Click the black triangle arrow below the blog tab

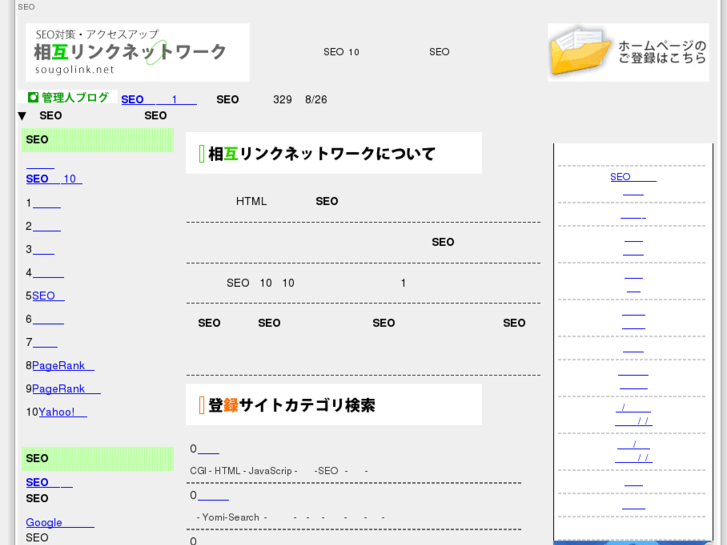click(x=22, y=116)
